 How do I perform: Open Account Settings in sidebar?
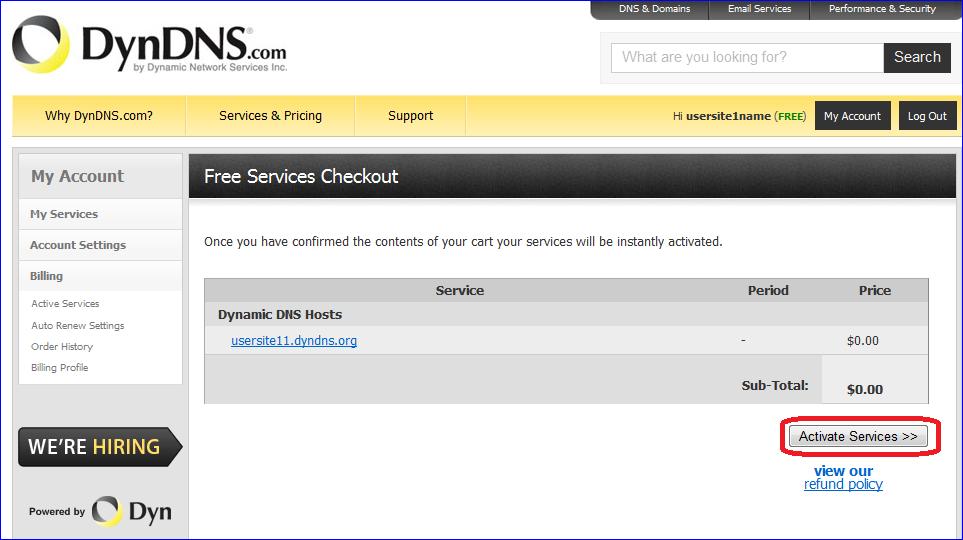click(78, 245)
